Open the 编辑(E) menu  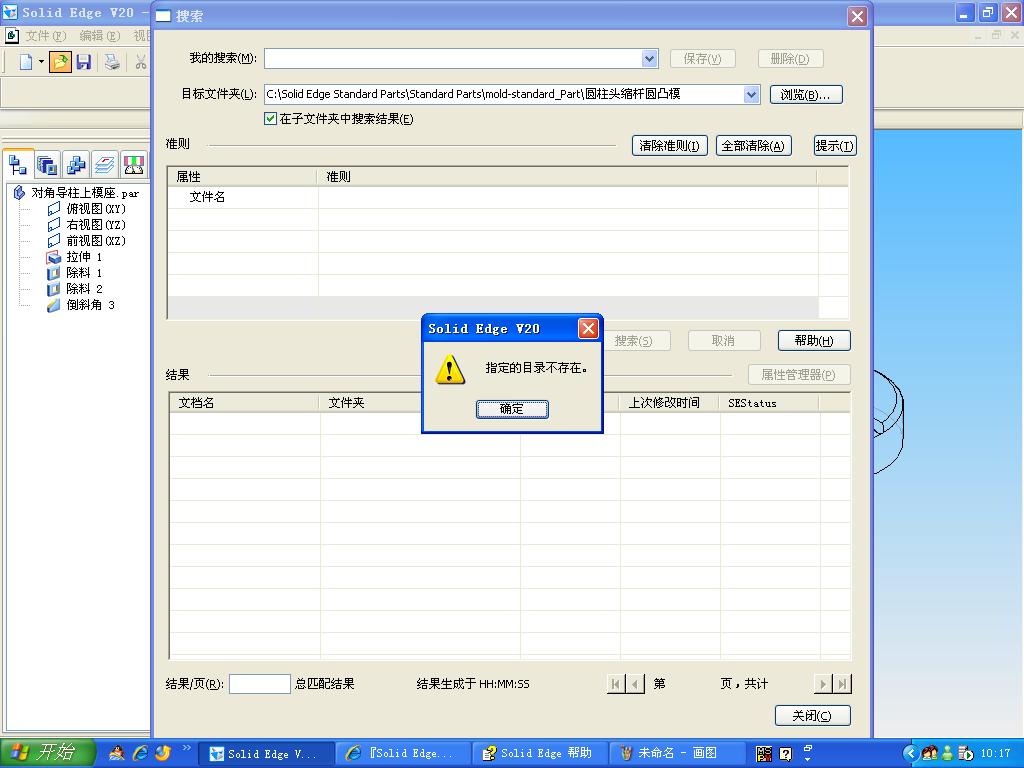pyautogui.click(x=99, y=35)
